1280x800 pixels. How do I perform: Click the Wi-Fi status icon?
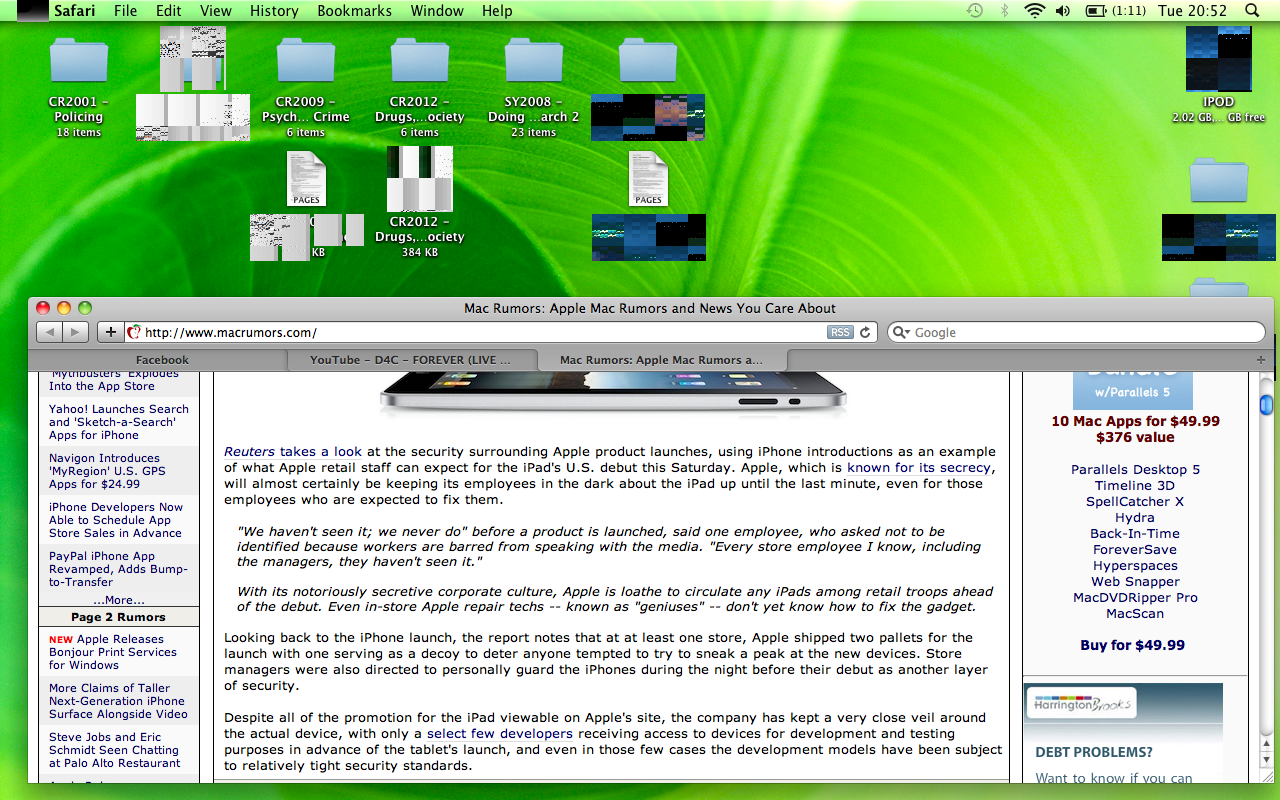1034,11
